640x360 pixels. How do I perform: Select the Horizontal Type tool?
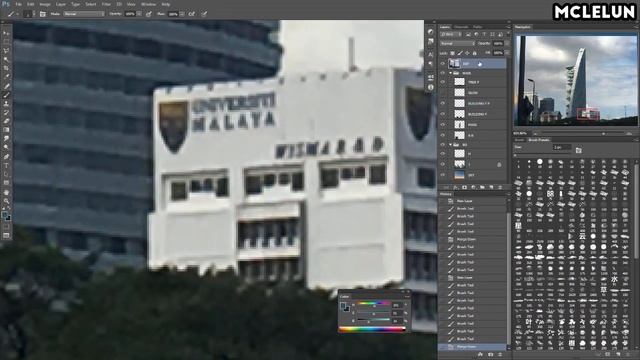(x=6, y=165)
